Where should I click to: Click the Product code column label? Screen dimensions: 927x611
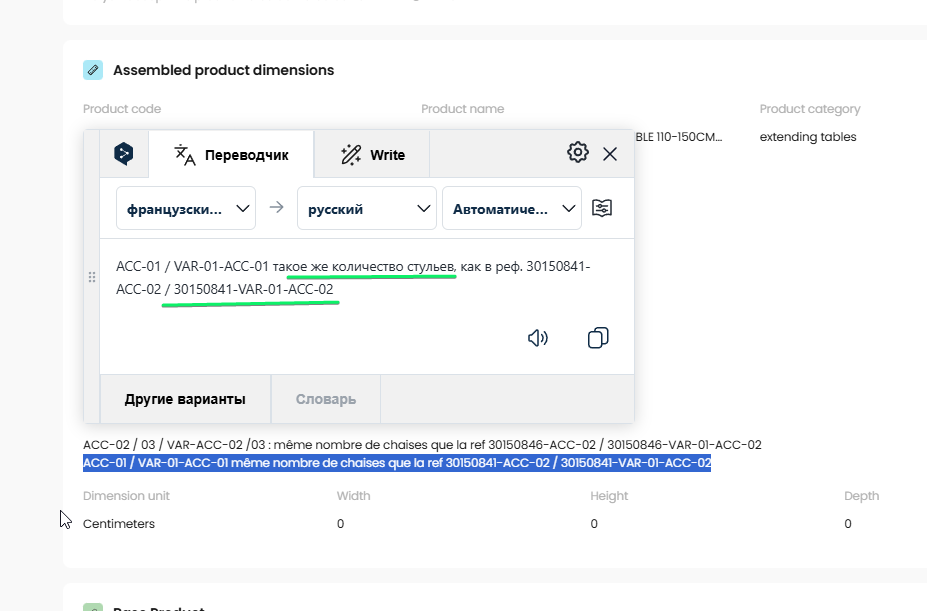click(122, 109)
